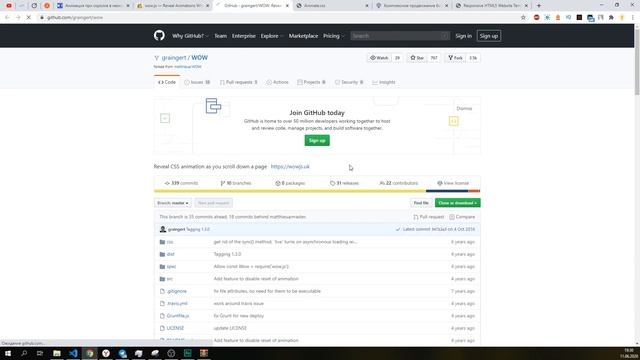
Task: Open the css folder
Action: click(170, 242)
